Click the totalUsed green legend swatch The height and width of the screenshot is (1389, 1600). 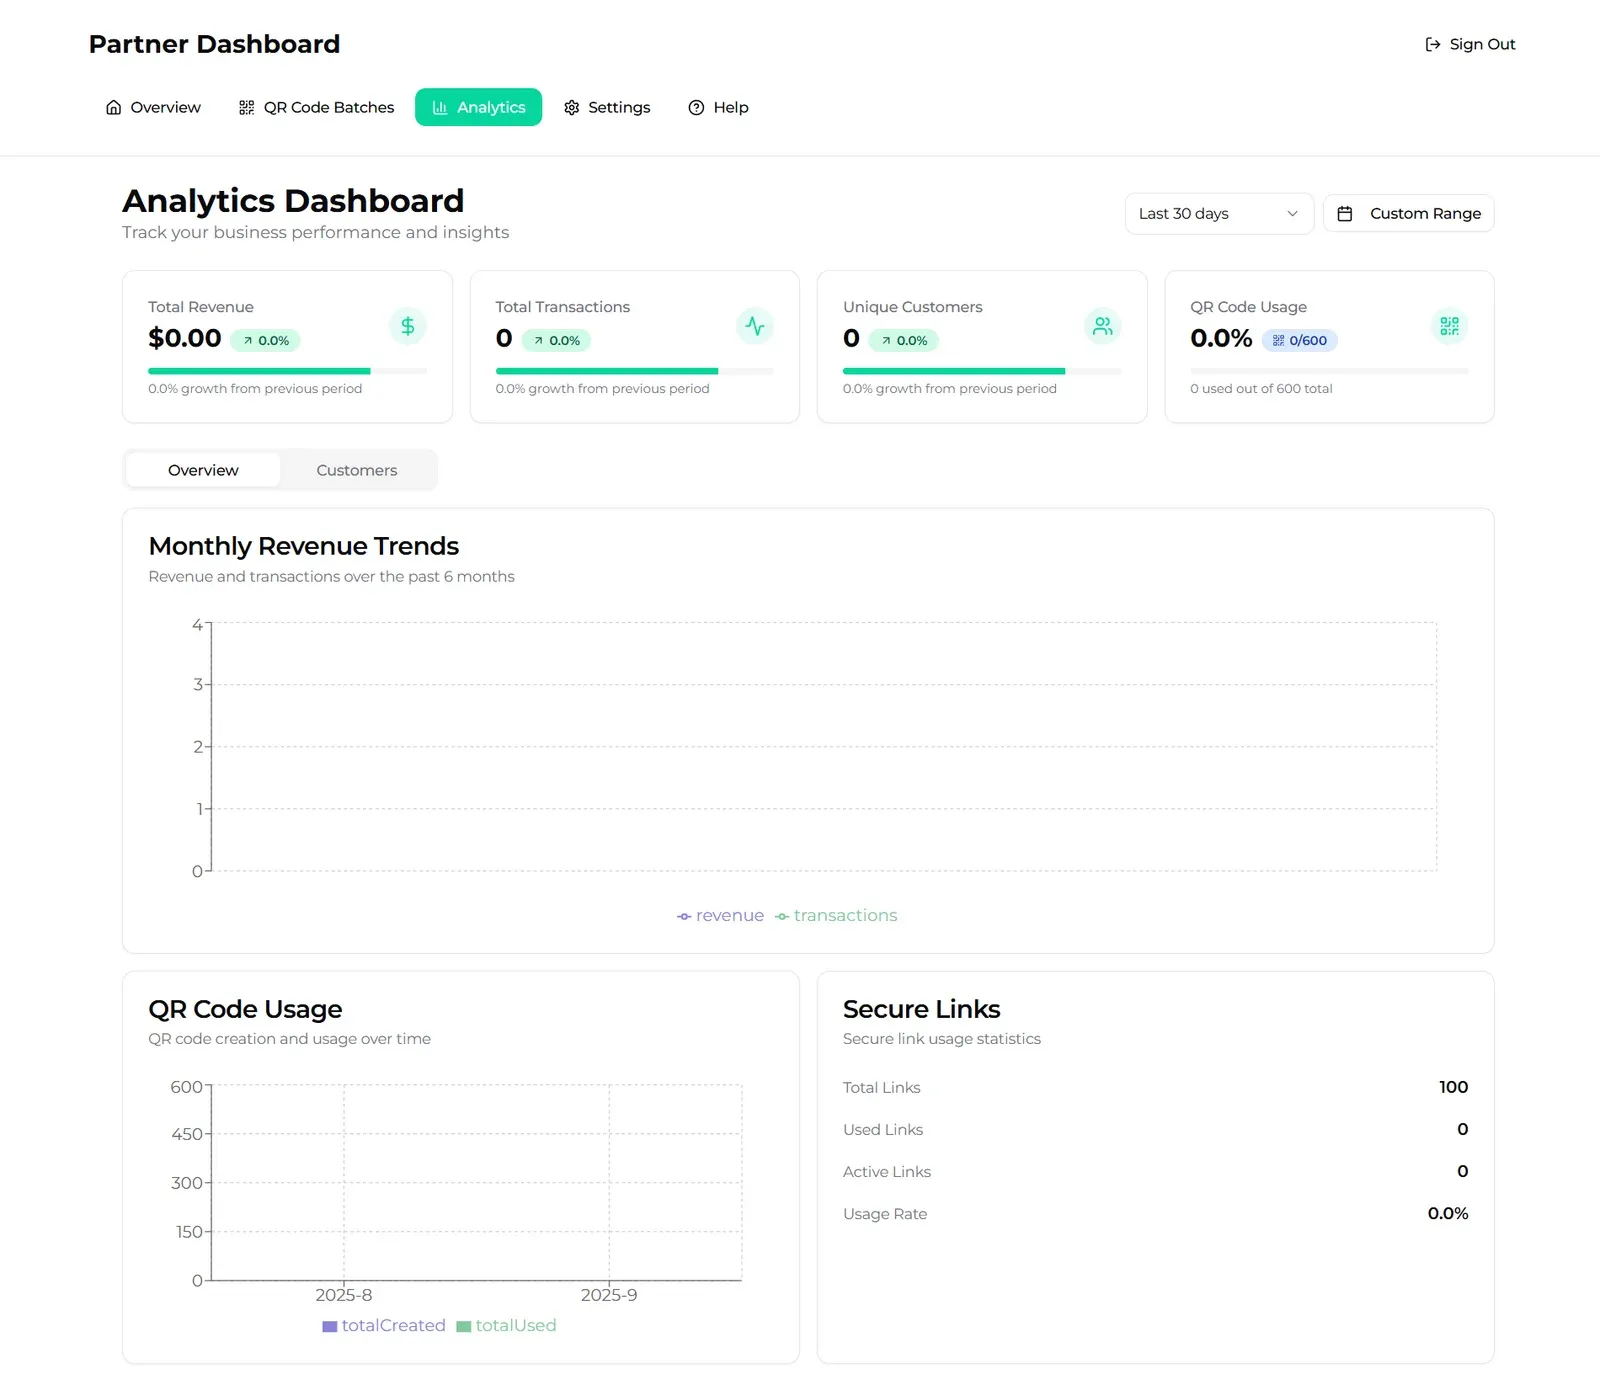(463, 1327)
